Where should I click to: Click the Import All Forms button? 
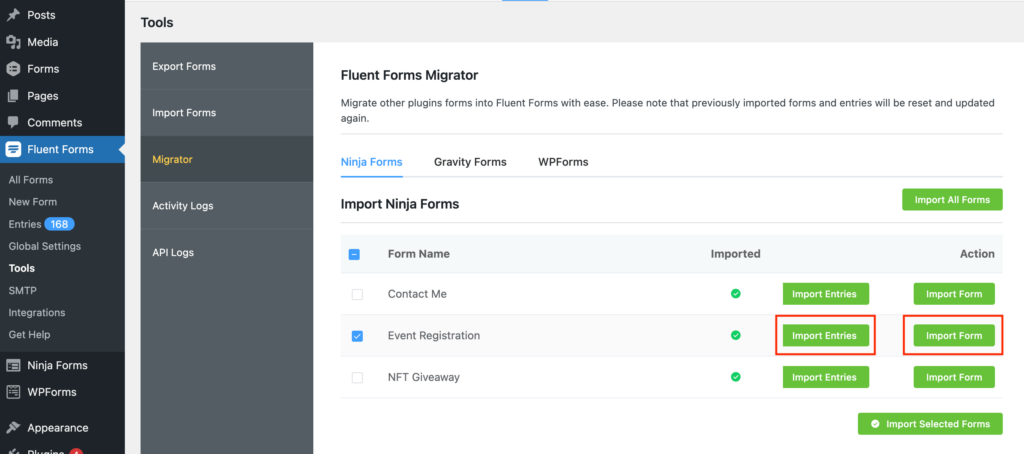point(952,200)
